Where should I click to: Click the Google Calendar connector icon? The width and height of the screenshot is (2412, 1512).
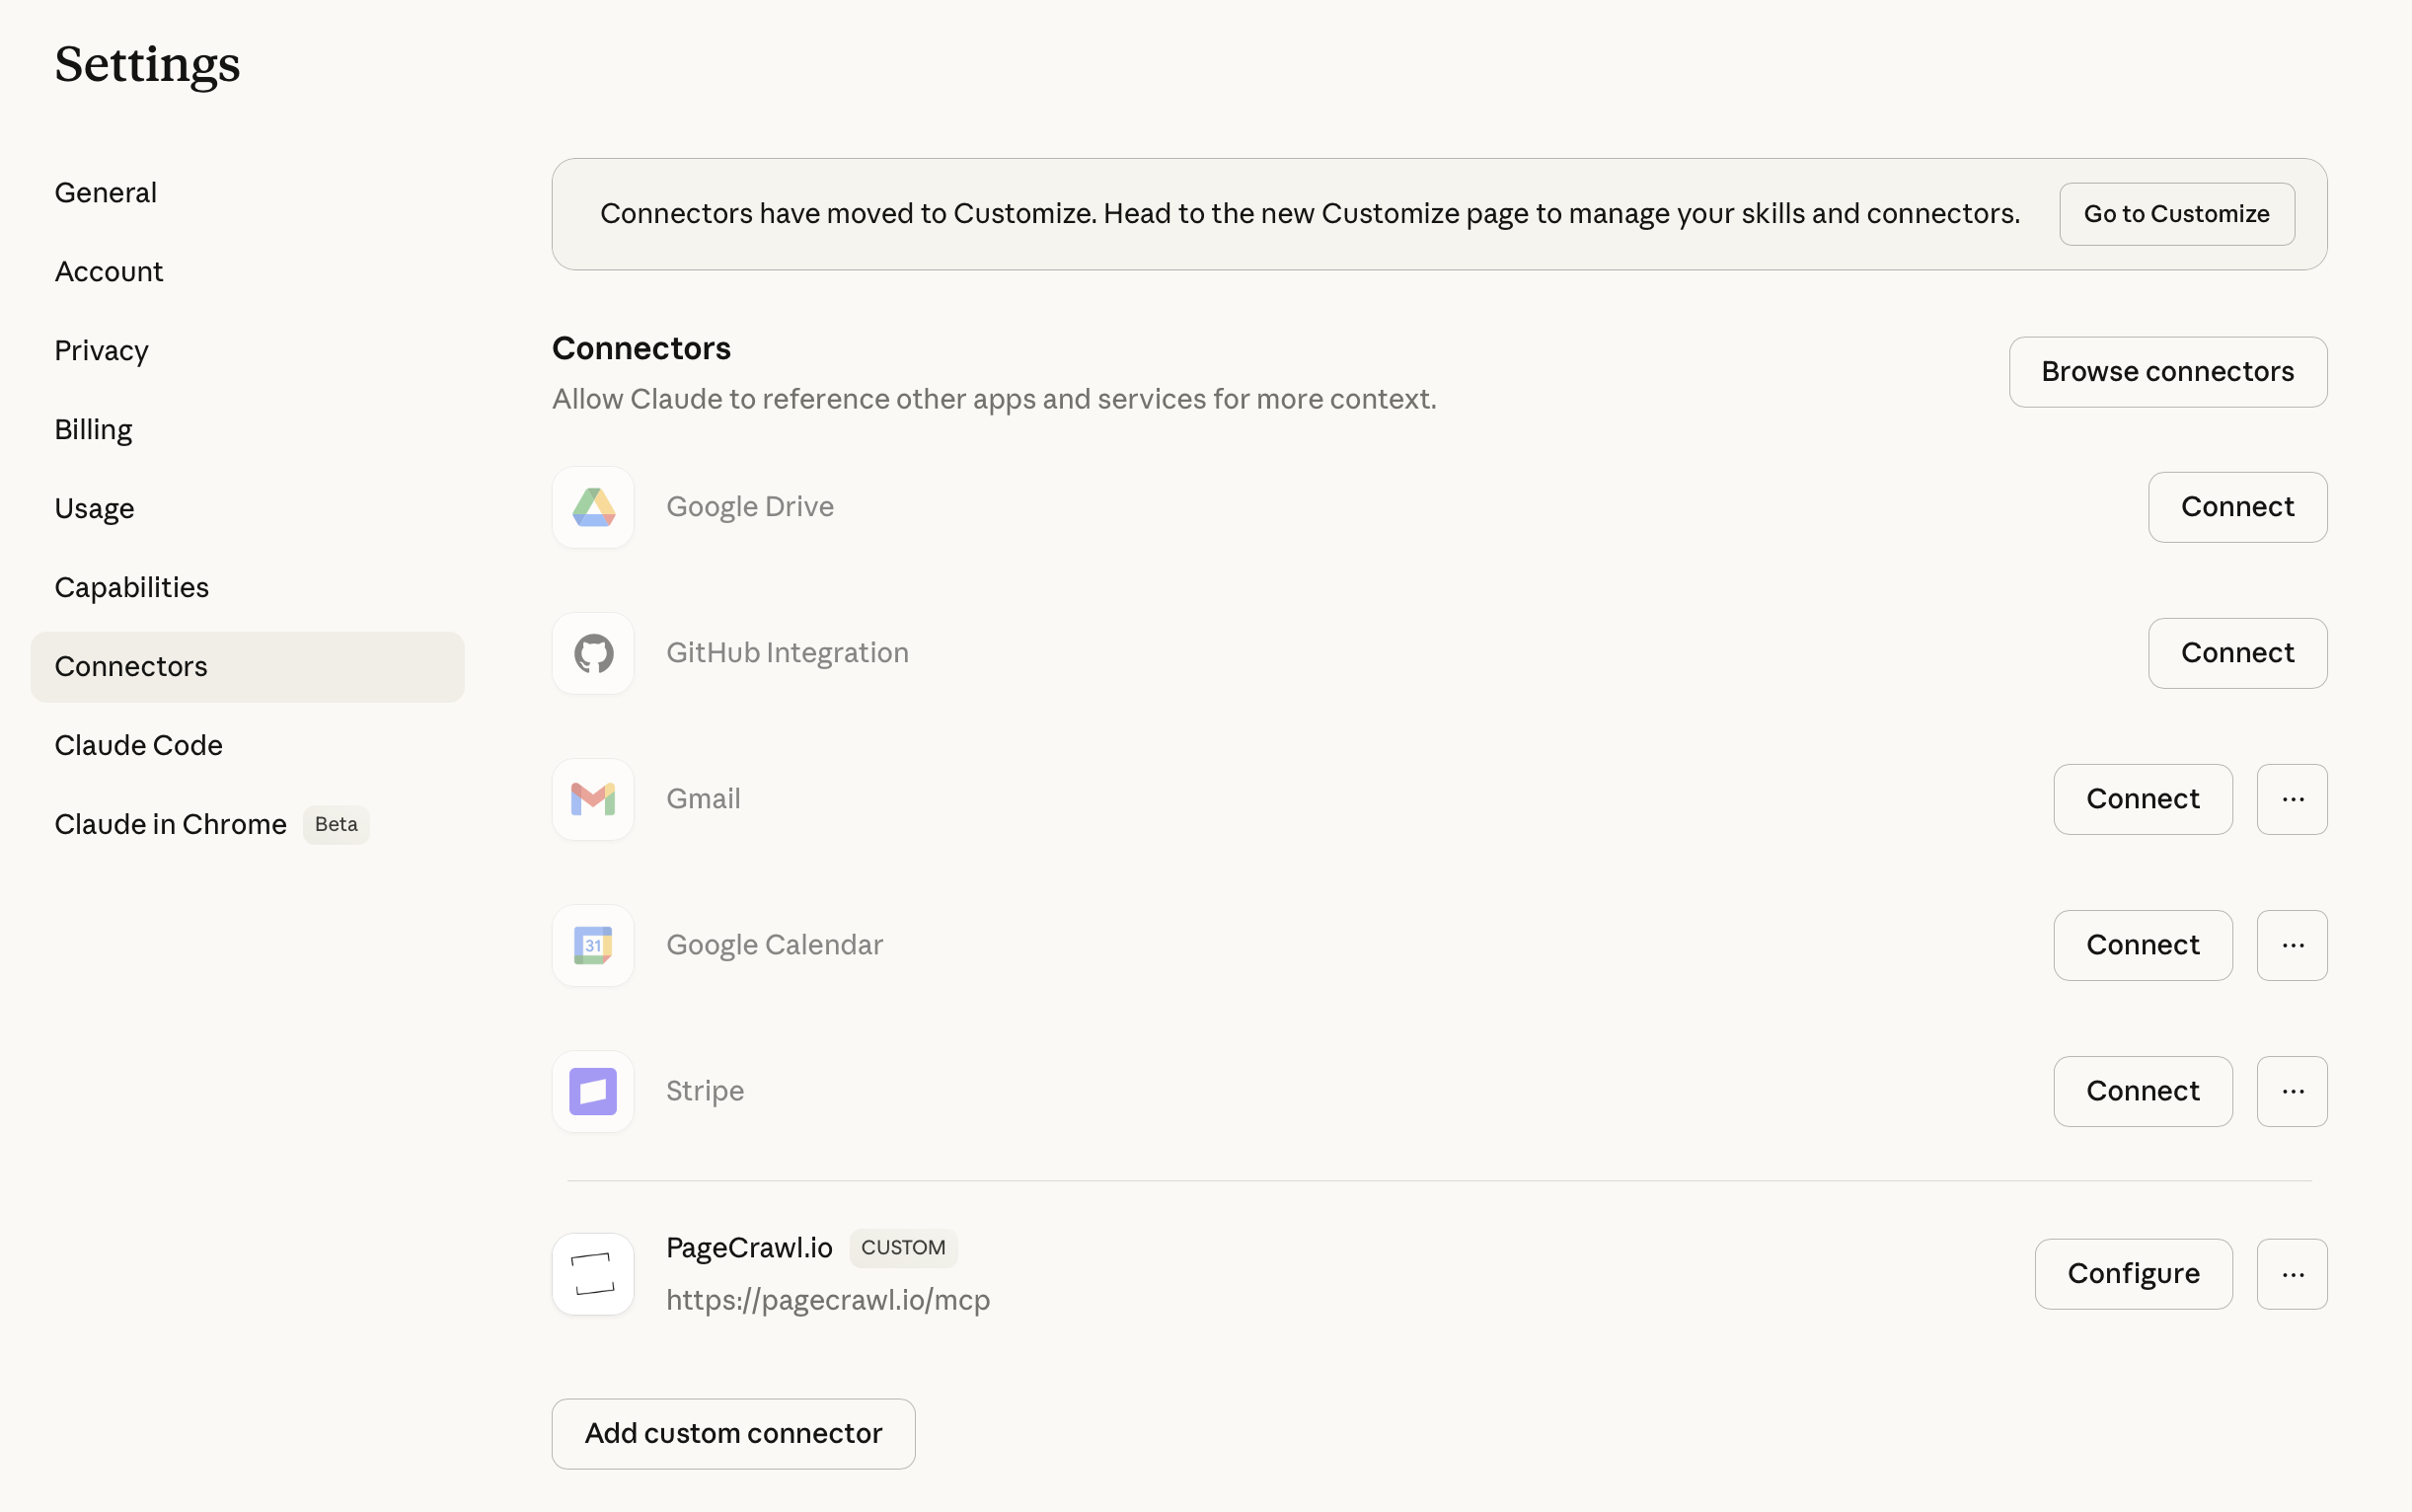[592, 945]
